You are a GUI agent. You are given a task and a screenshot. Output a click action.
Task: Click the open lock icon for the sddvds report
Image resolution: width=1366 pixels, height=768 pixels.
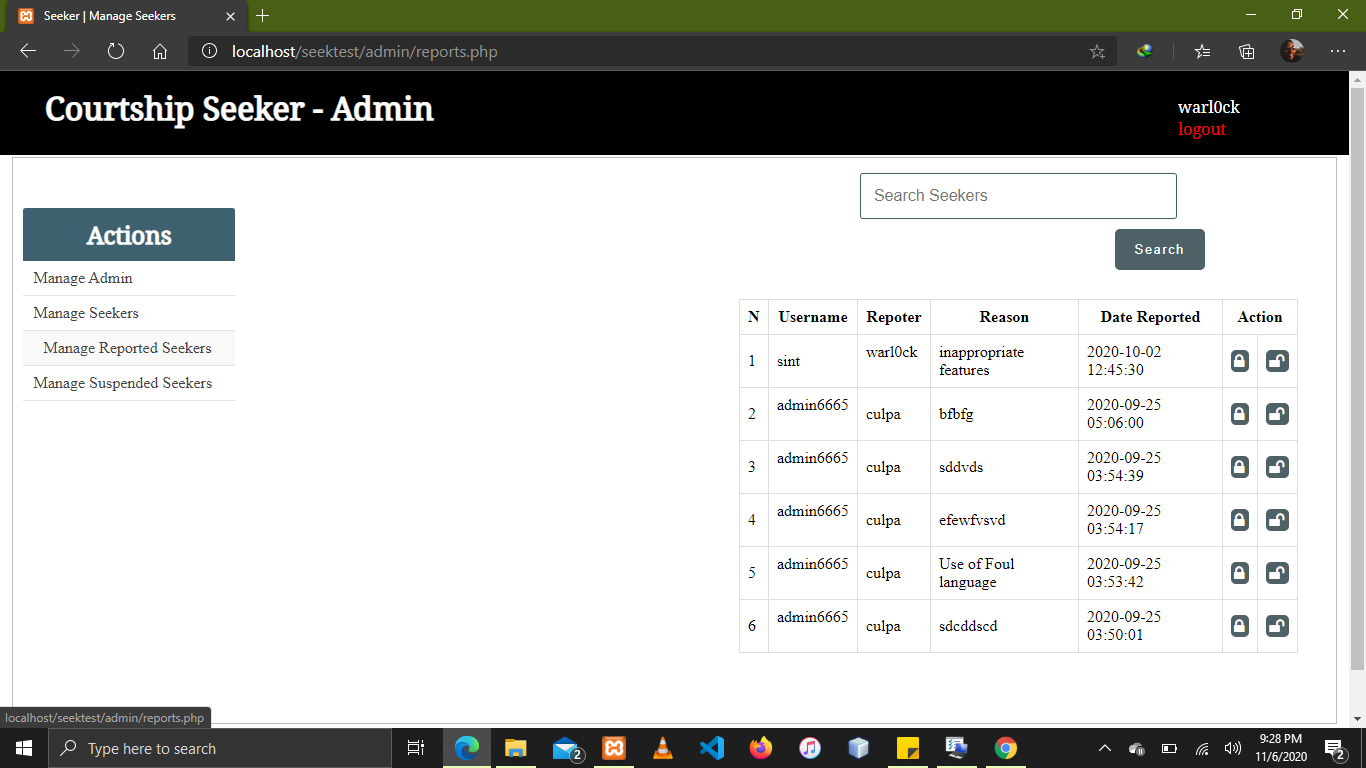tap(1277, 467)
